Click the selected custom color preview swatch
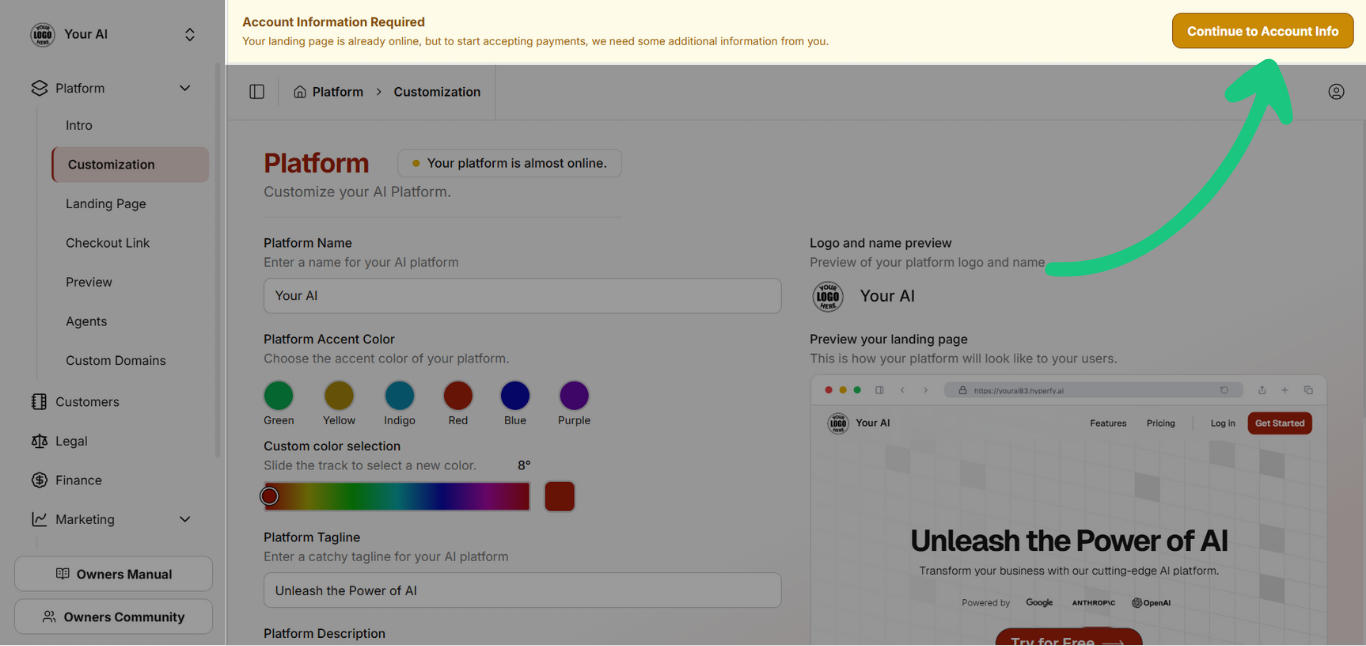The height and width of the screenshot is (646, 1366). (560, 496)
